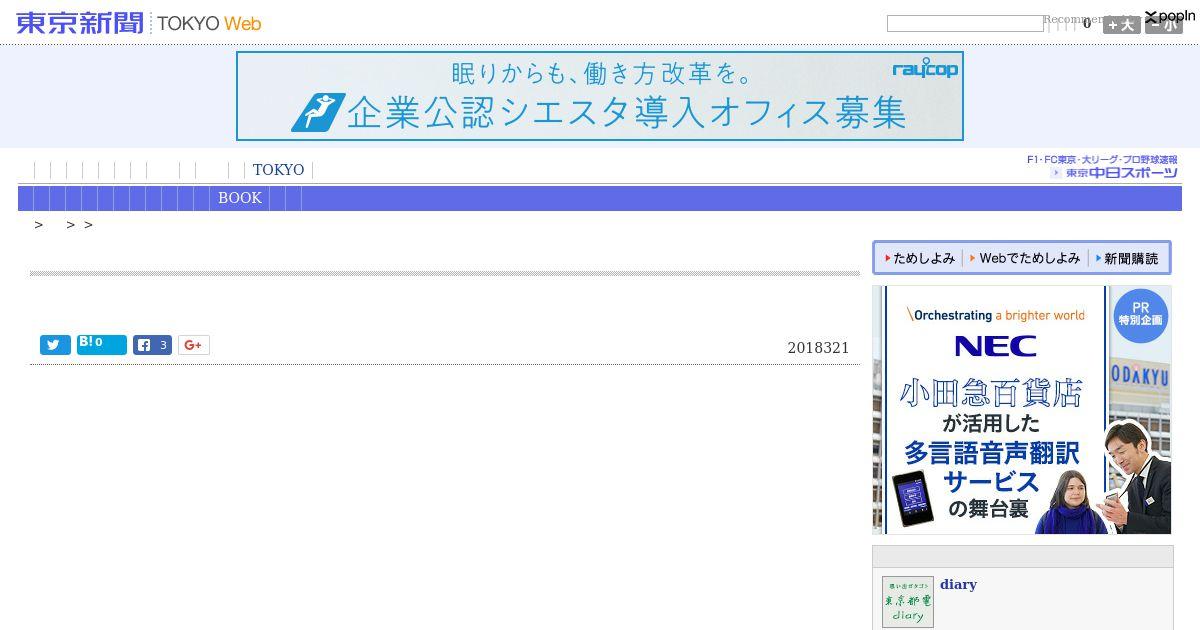Open the Tokyo Toden diary thumbnail
This screenshot has width=1200, height=630.
pyautogui.click(x=908, y=602)
